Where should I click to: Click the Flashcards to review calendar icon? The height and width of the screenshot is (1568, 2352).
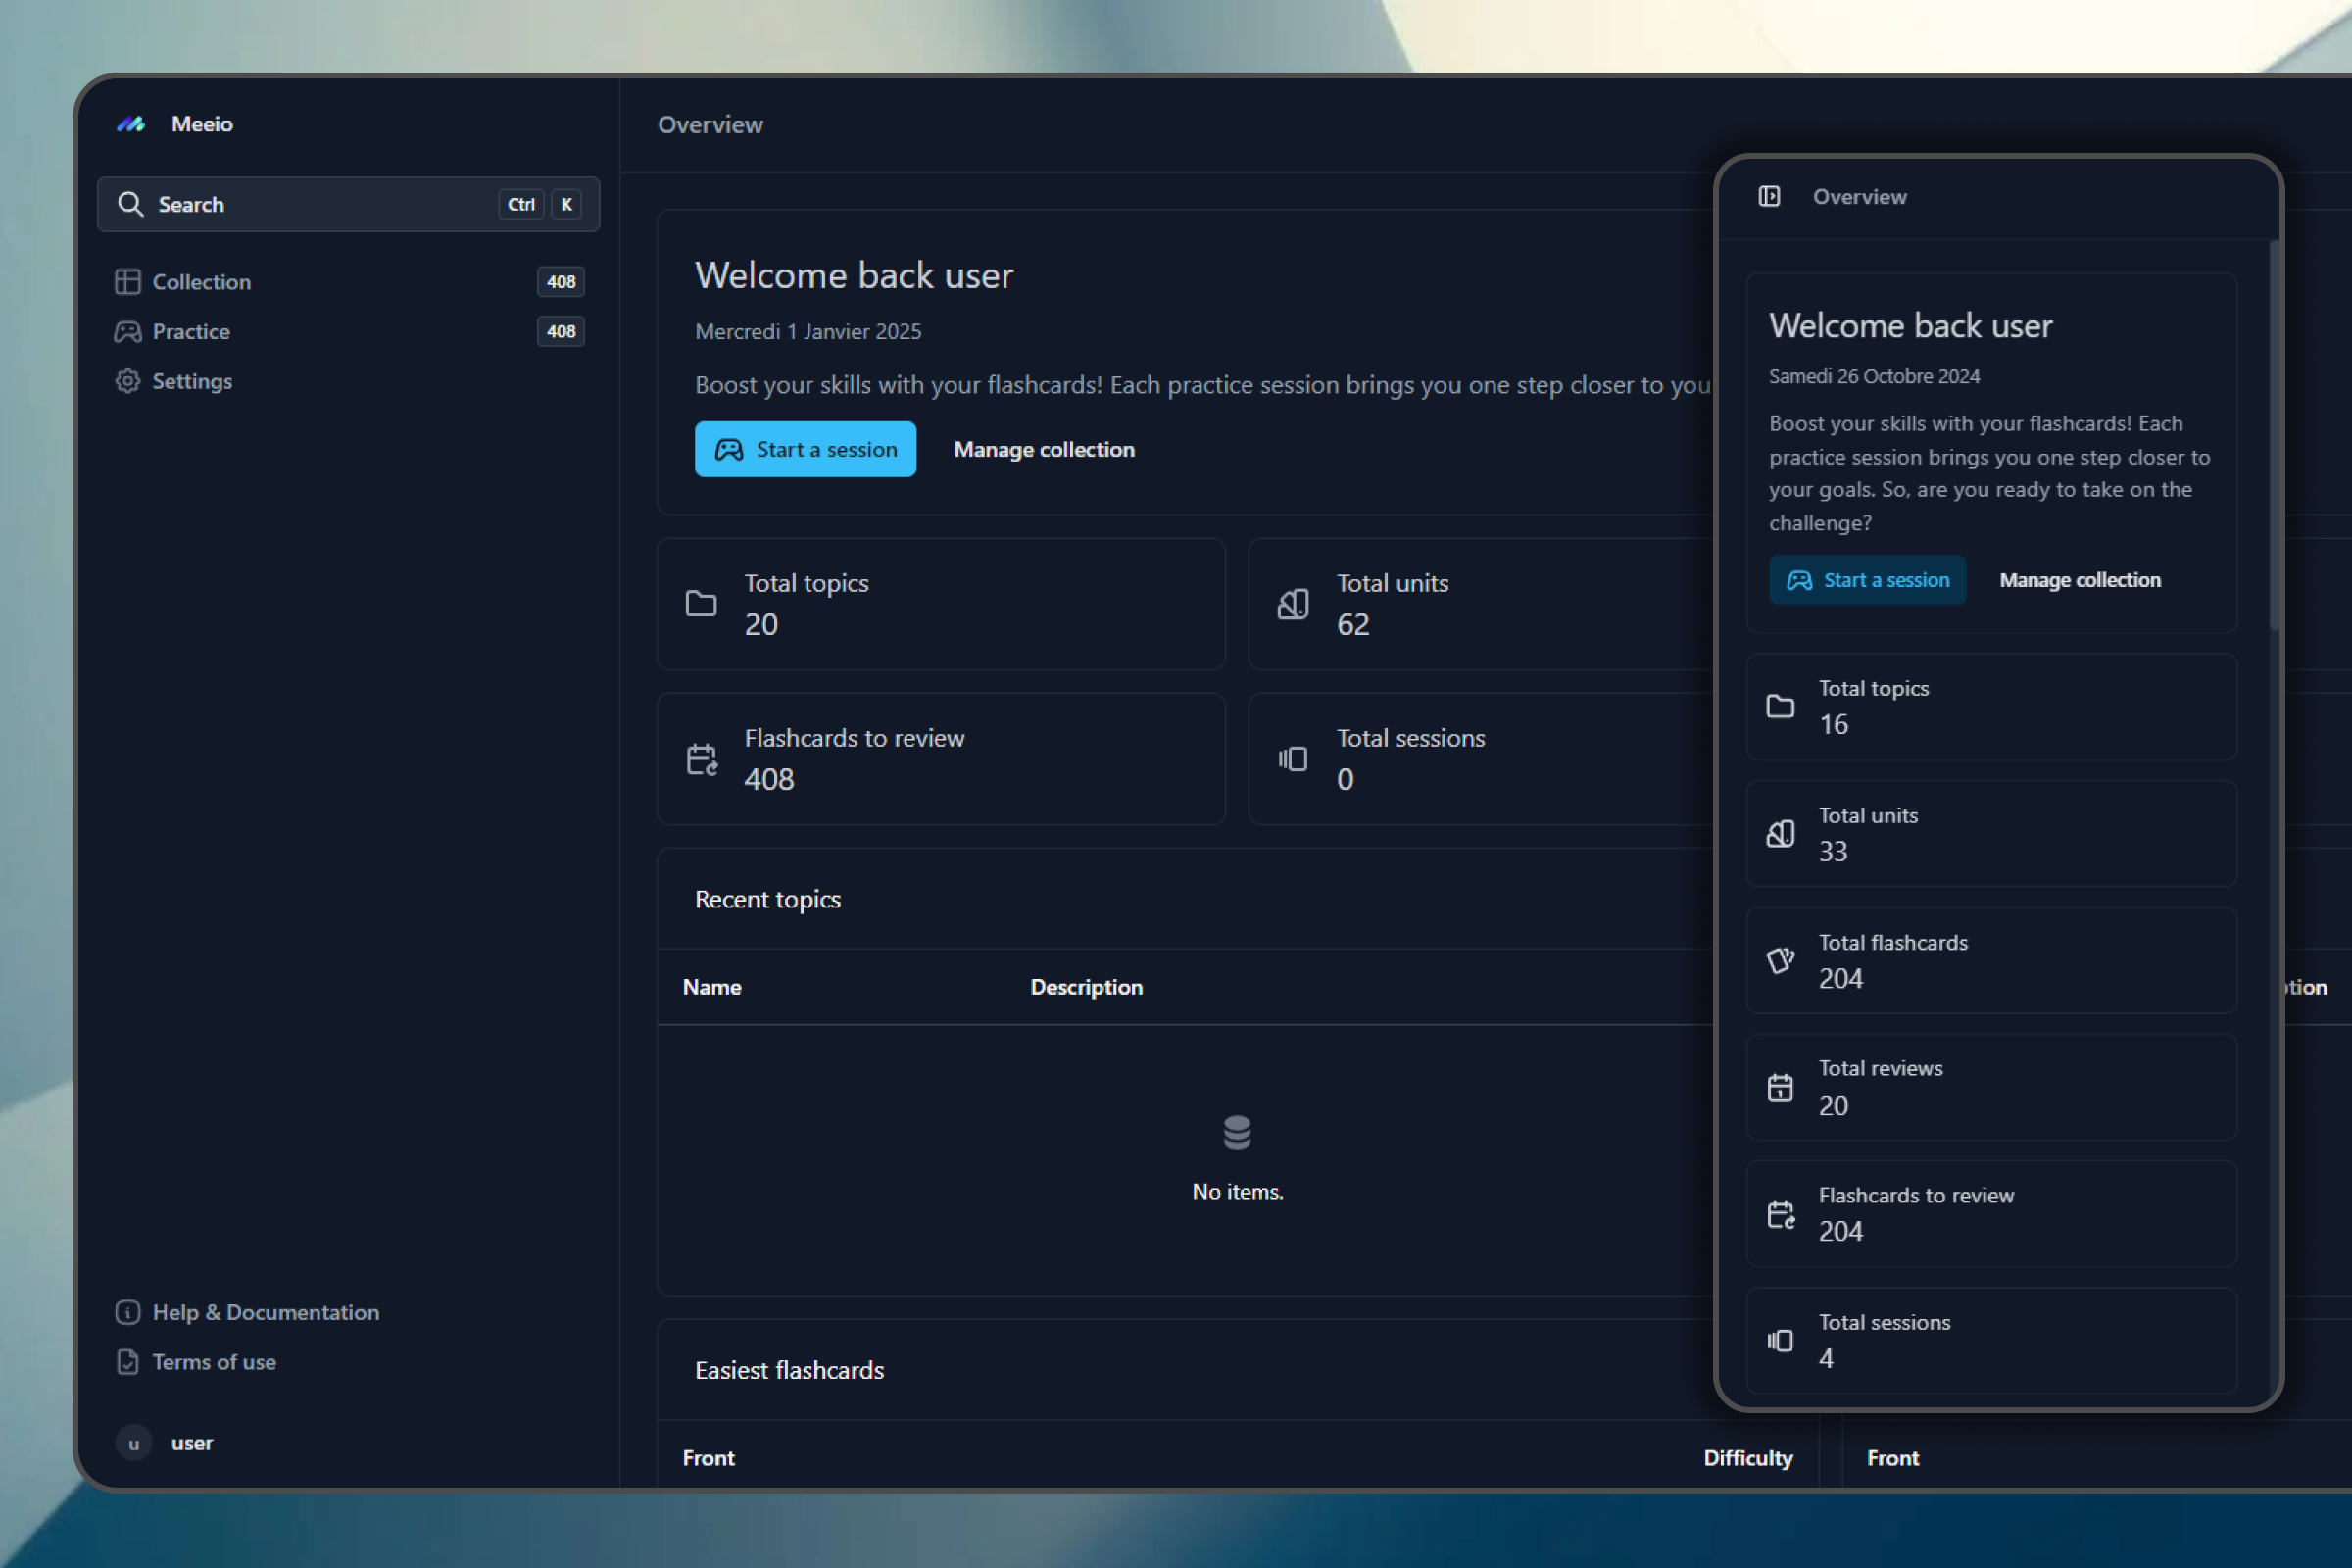click(701, 759)
